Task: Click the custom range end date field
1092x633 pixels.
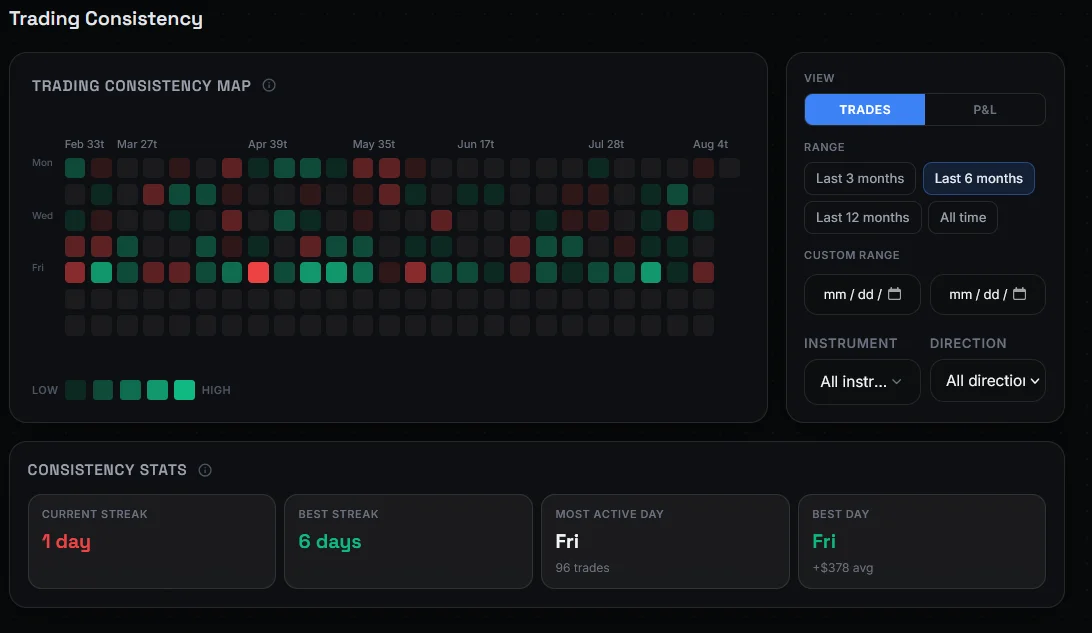Action: tap(988, 295)
